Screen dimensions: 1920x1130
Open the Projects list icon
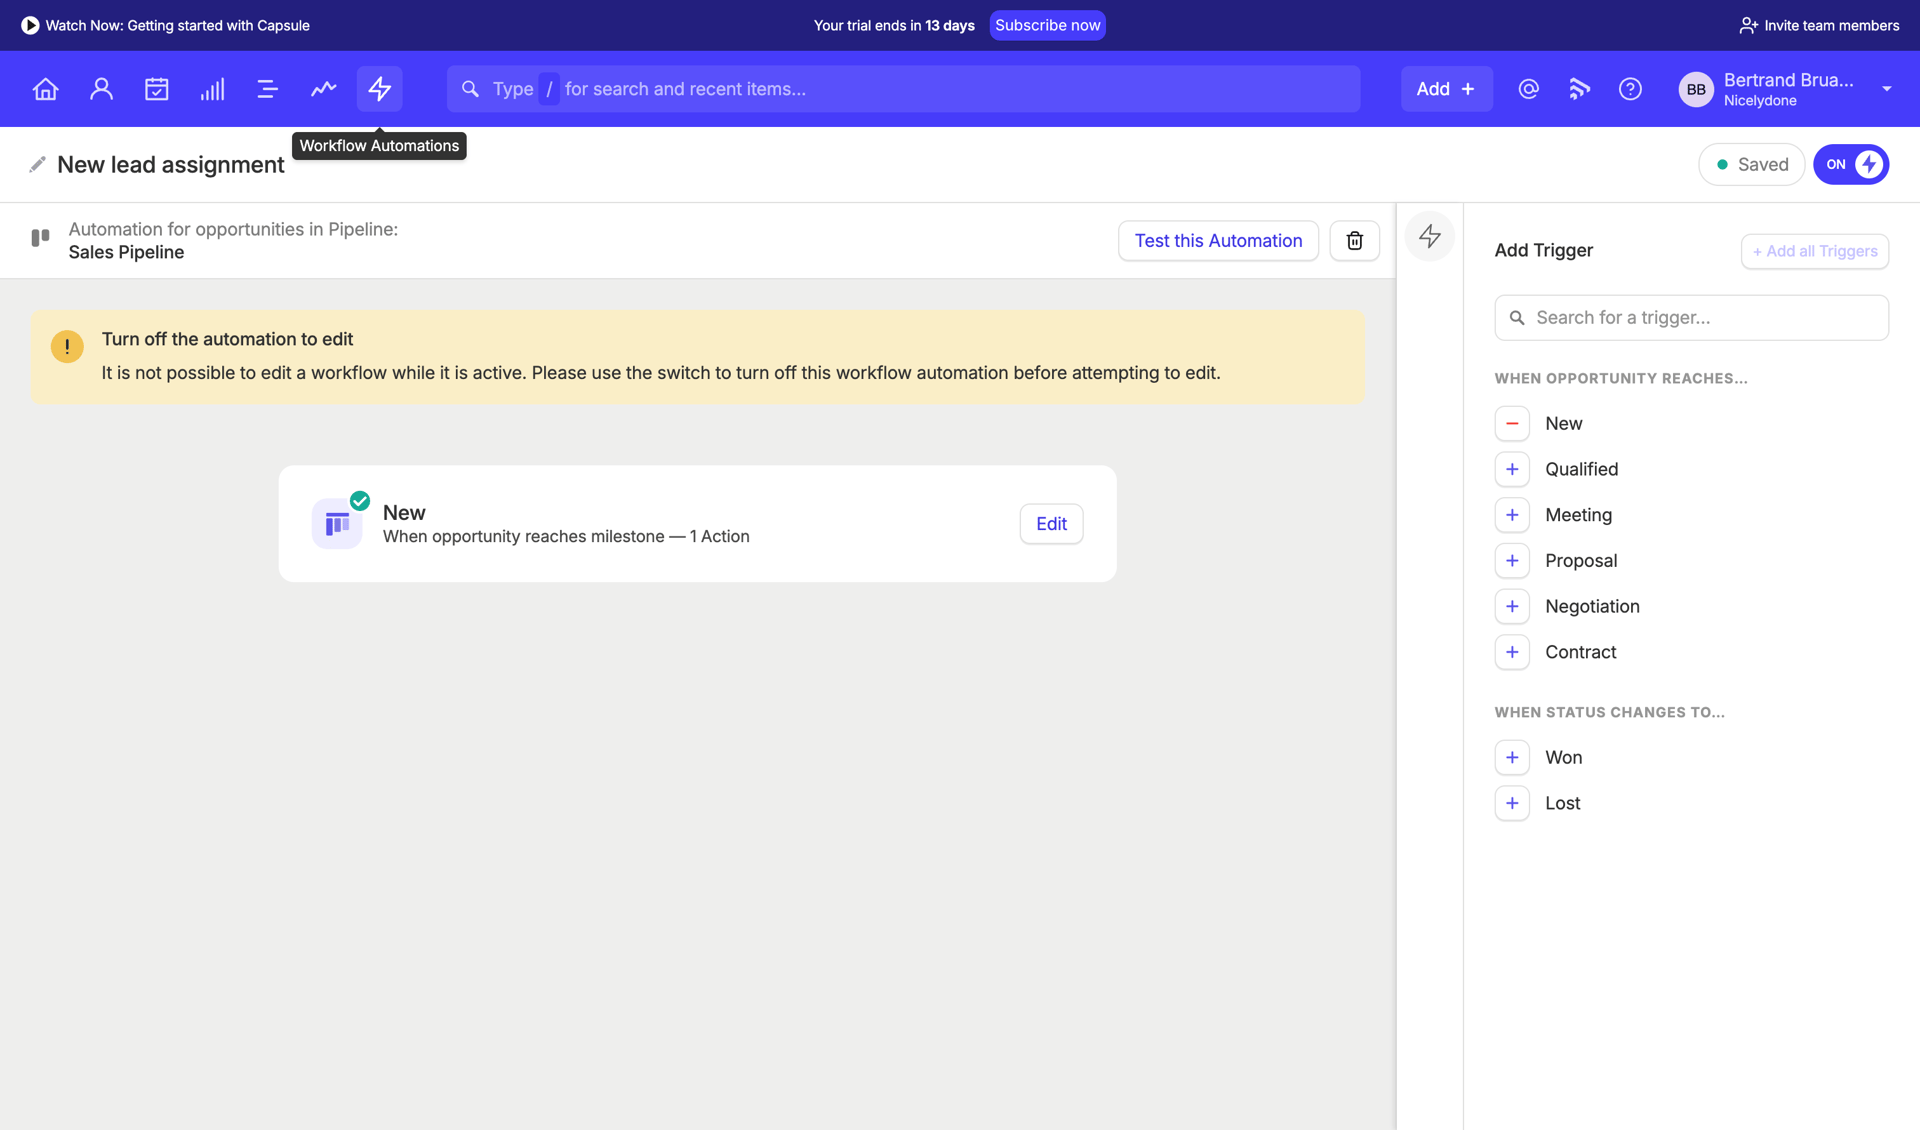[x=267, y=89]
